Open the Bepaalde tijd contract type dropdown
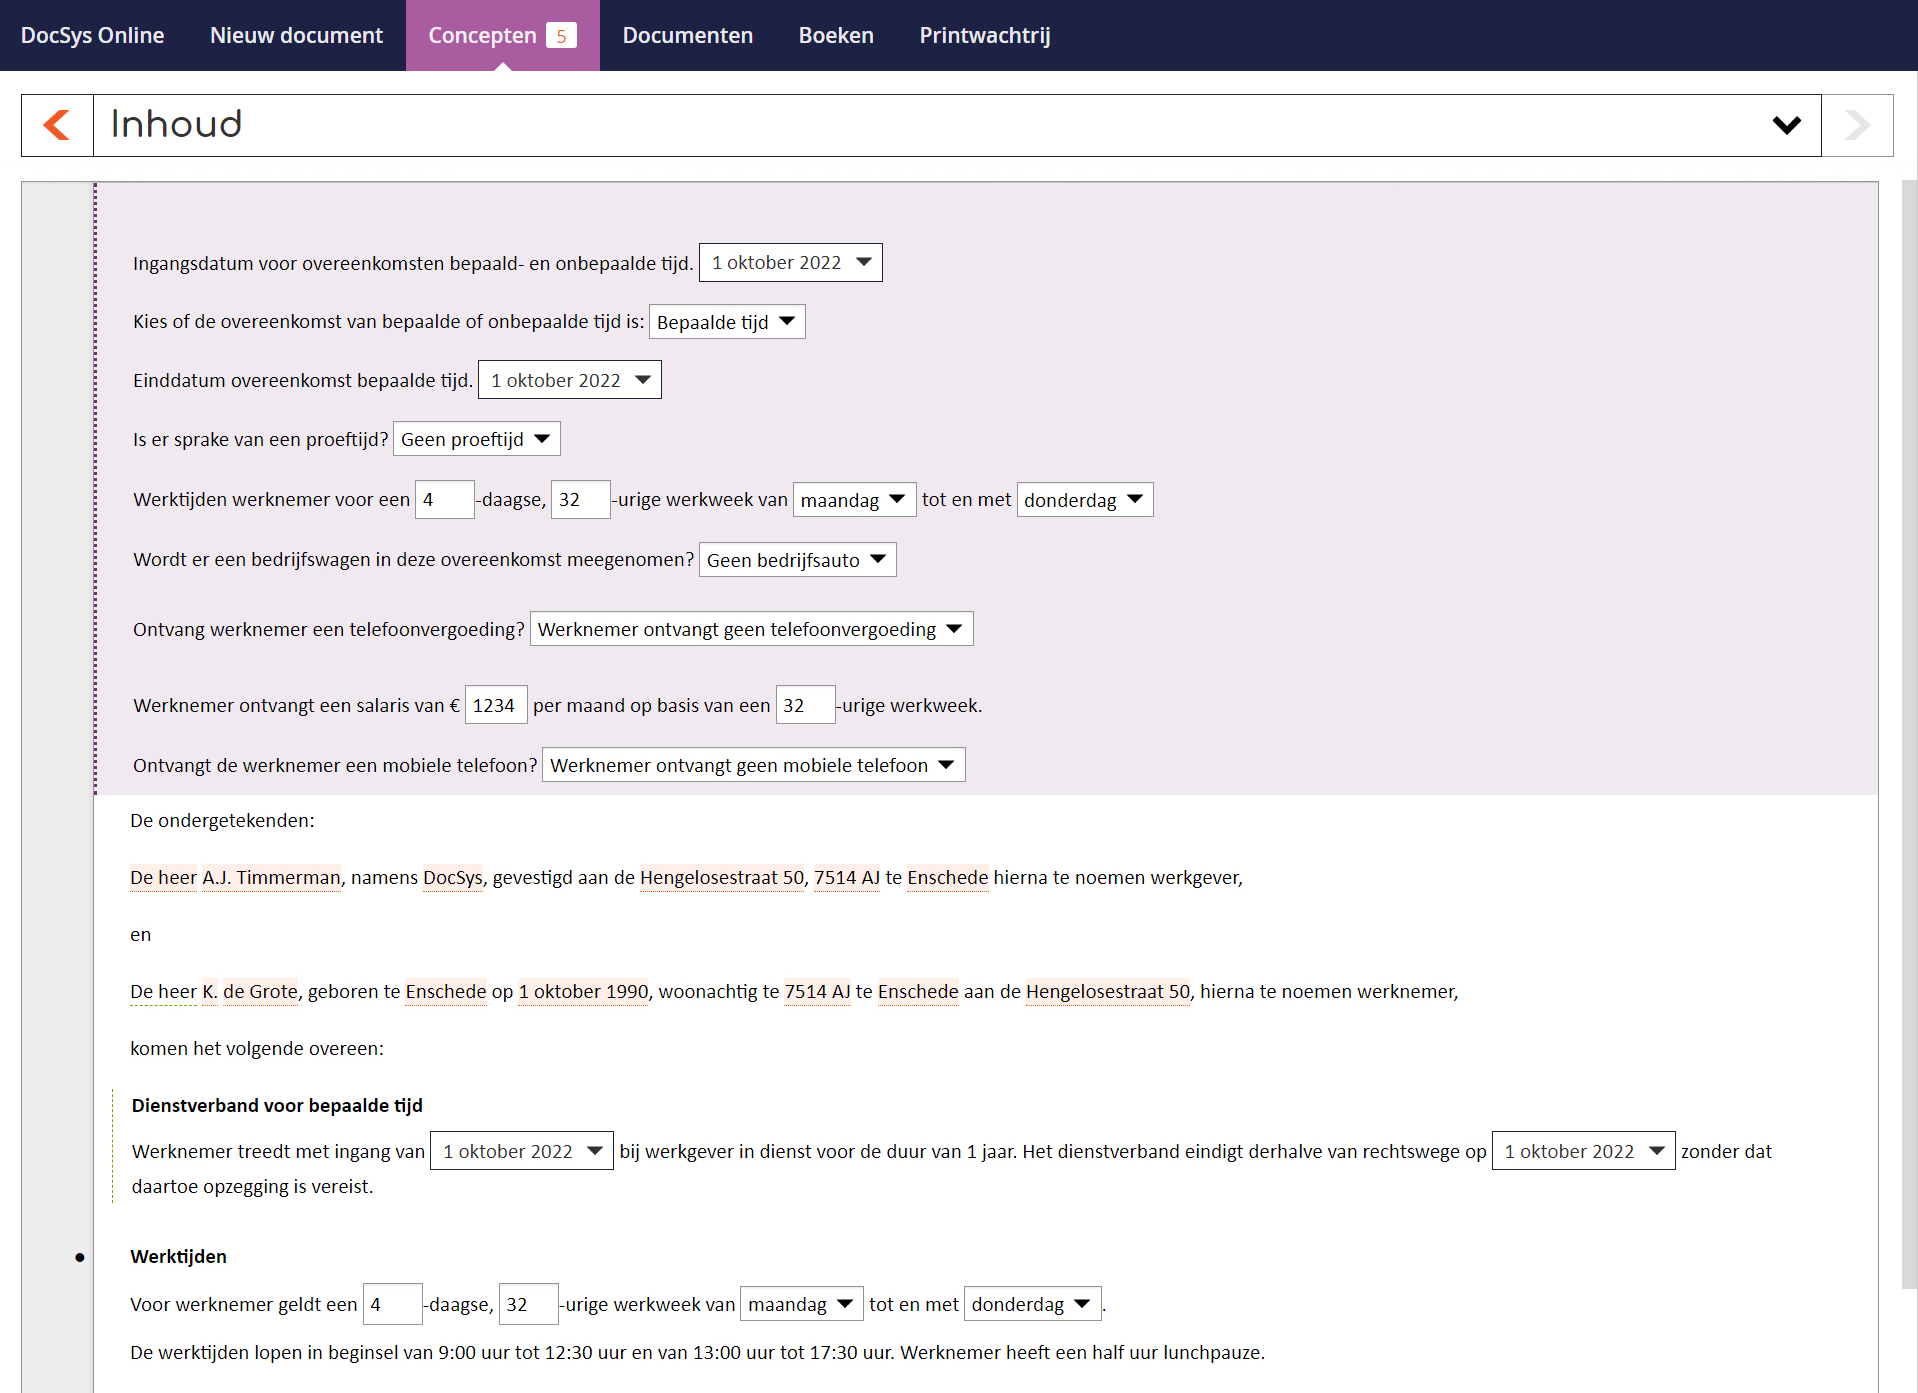 [726, 322]
